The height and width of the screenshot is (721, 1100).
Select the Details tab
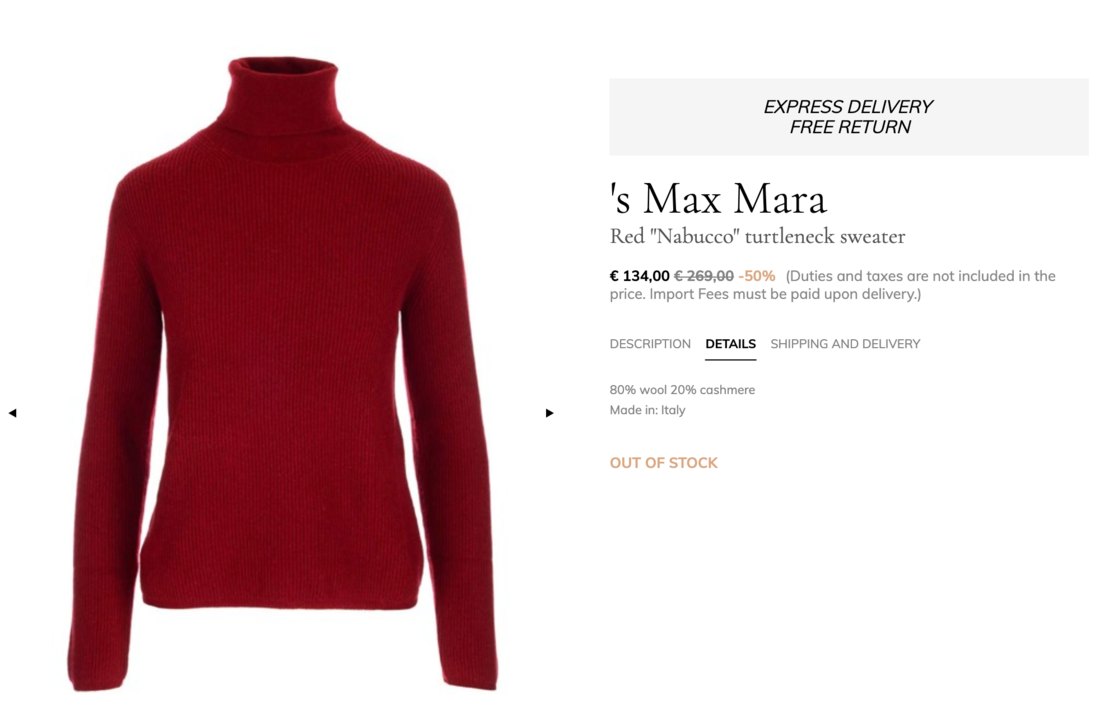tap(730, 344)
